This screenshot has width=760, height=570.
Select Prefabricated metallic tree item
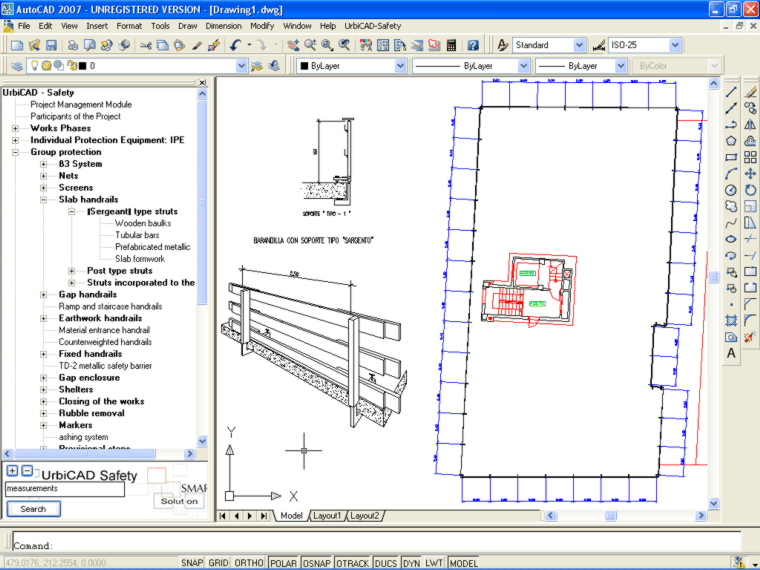coord(153,247)
